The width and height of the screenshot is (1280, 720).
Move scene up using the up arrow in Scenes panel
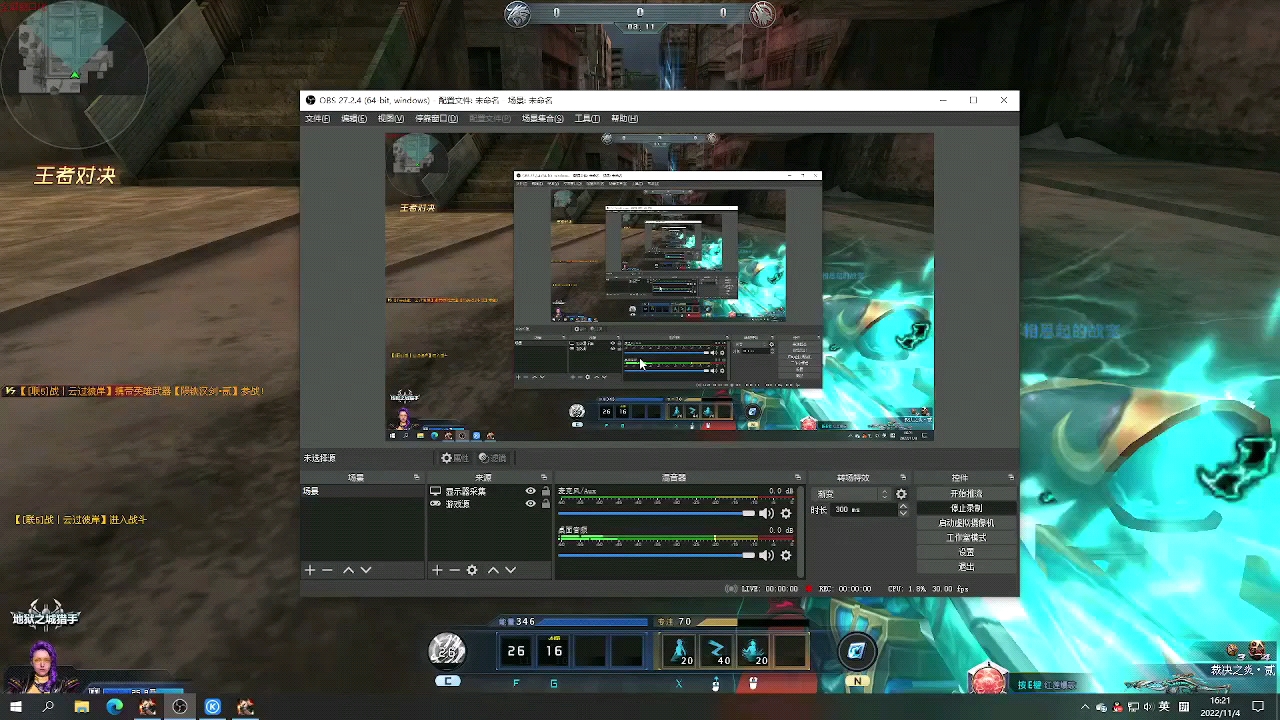coord(348,570)
